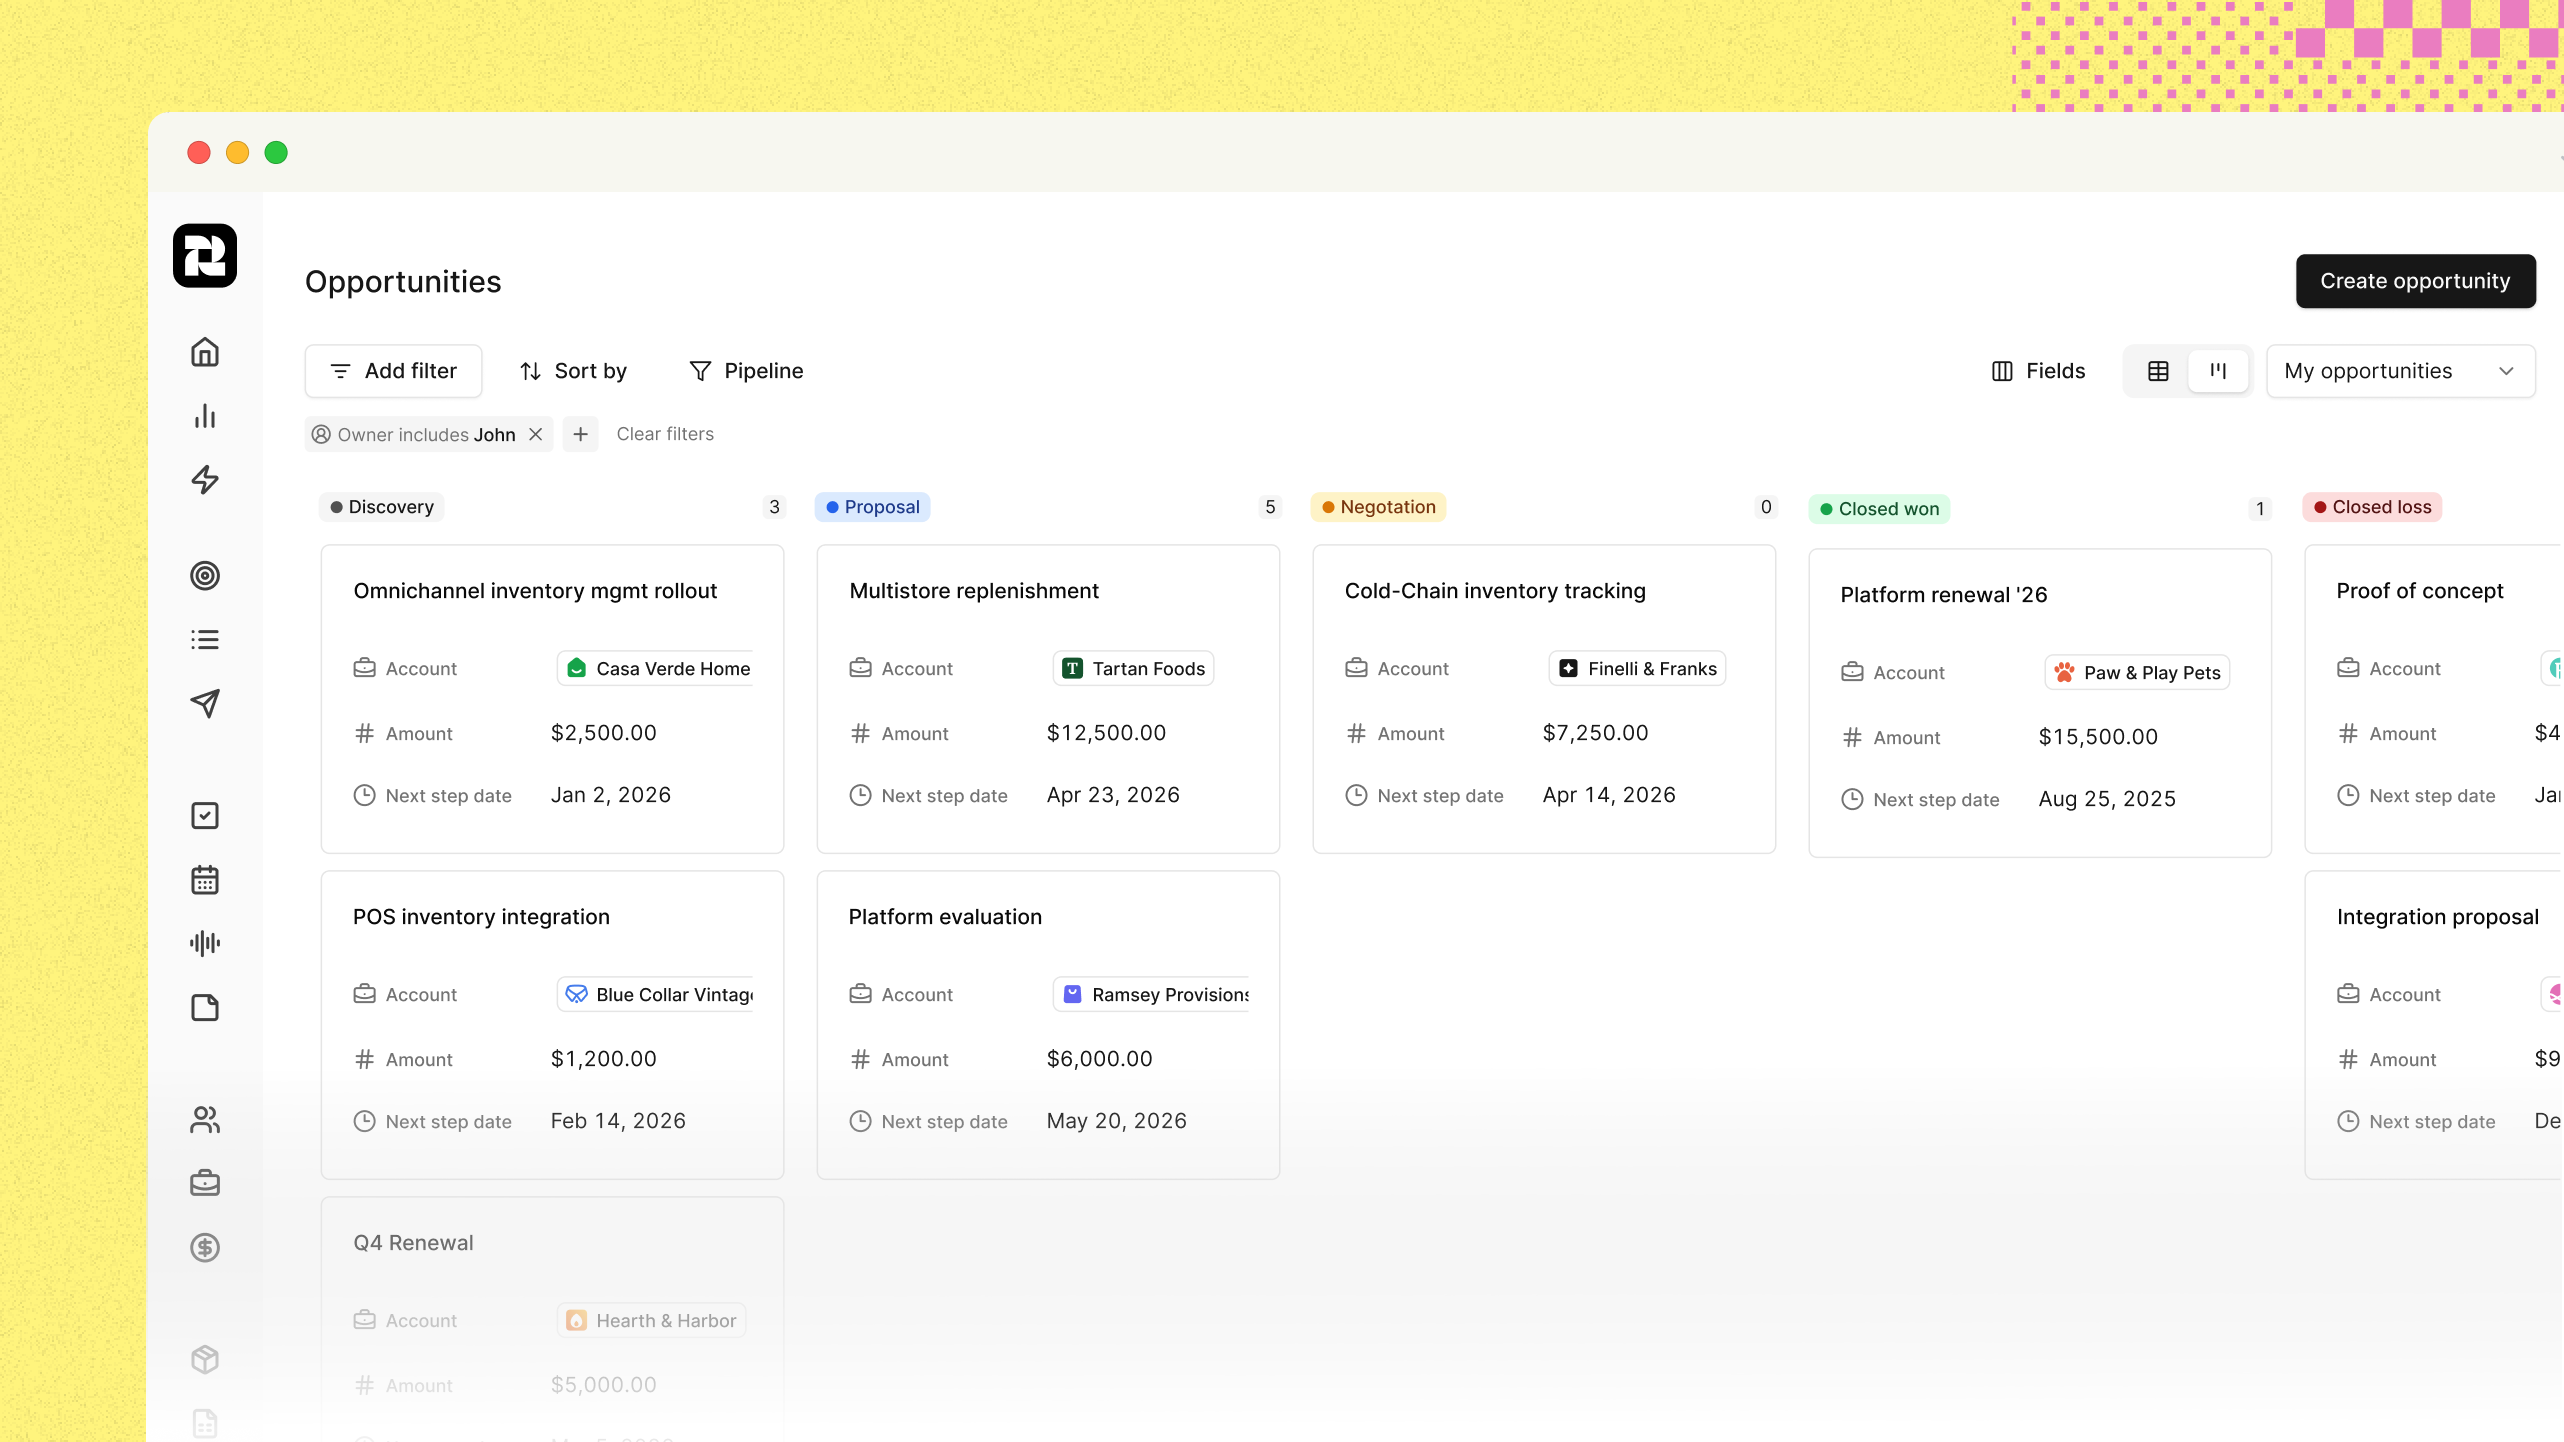Open the calendar icon in sidebar
The image size is (2564, 1442).
click(x=205, y=880)
